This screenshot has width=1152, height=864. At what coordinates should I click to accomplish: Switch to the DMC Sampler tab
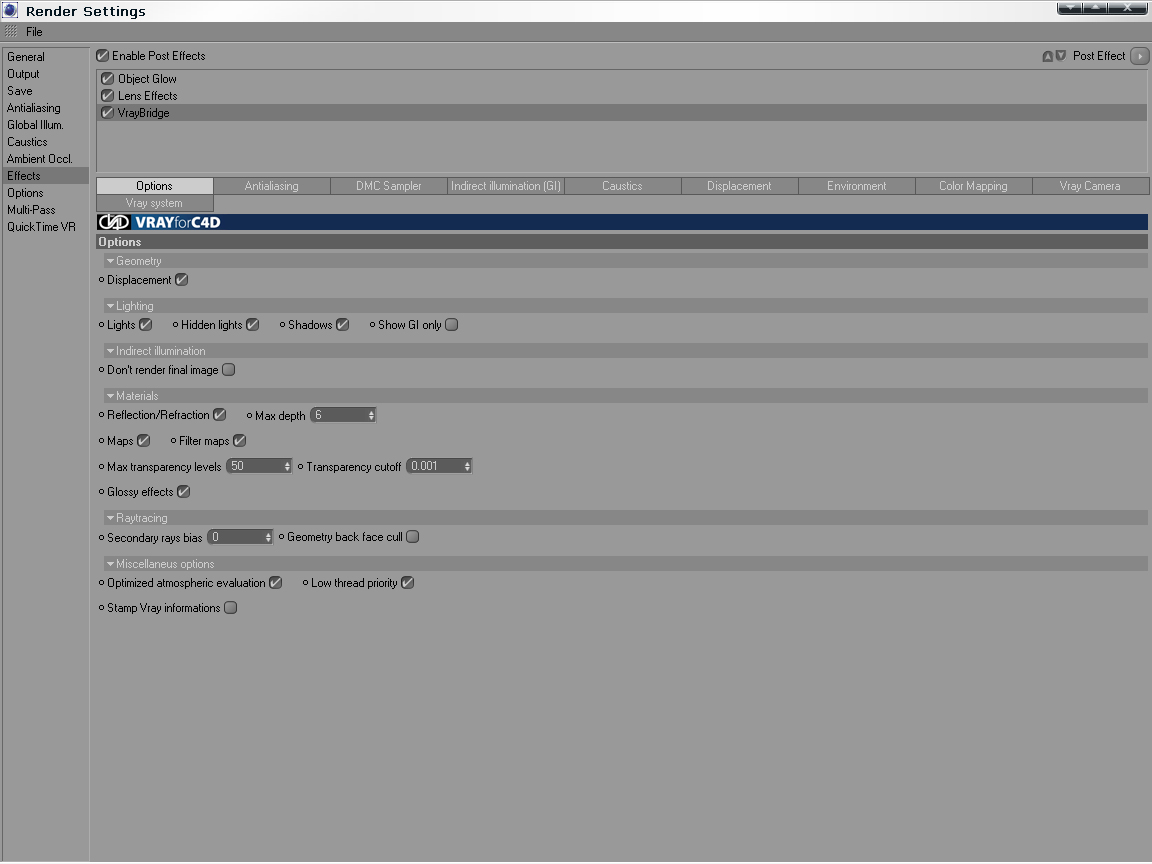389,186
